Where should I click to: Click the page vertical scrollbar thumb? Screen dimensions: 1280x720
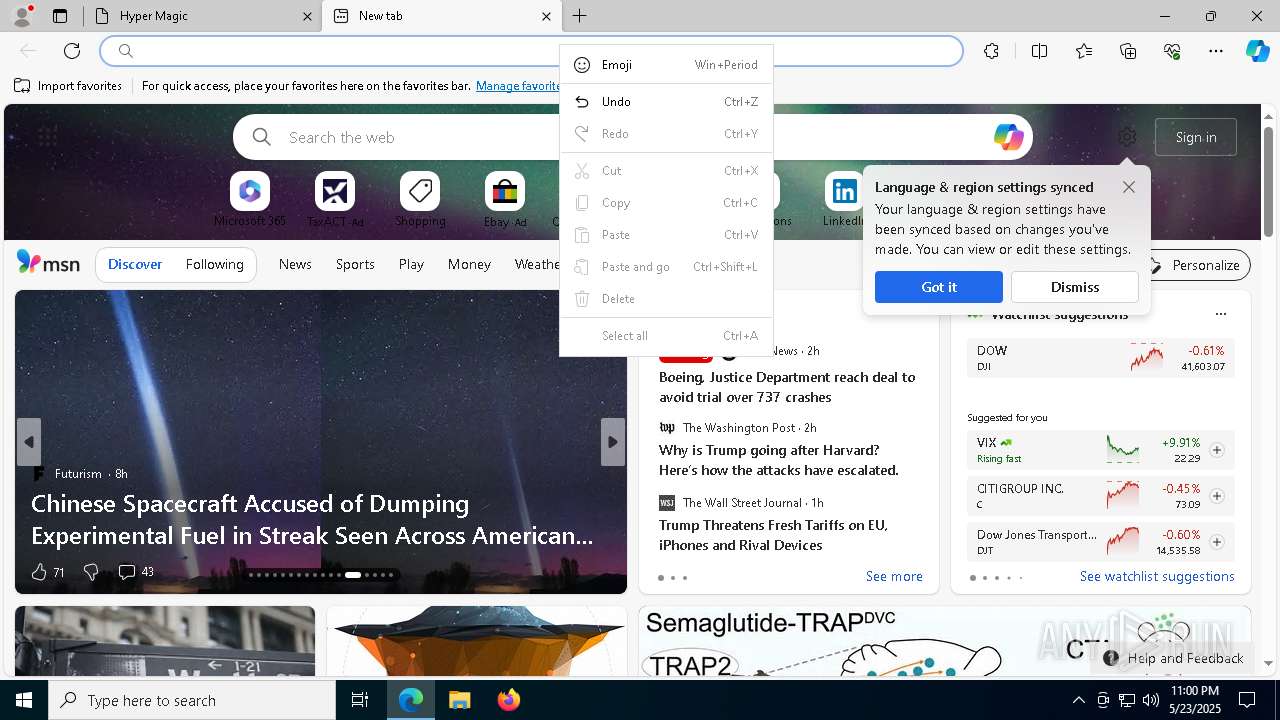(x=1268, y=180)
